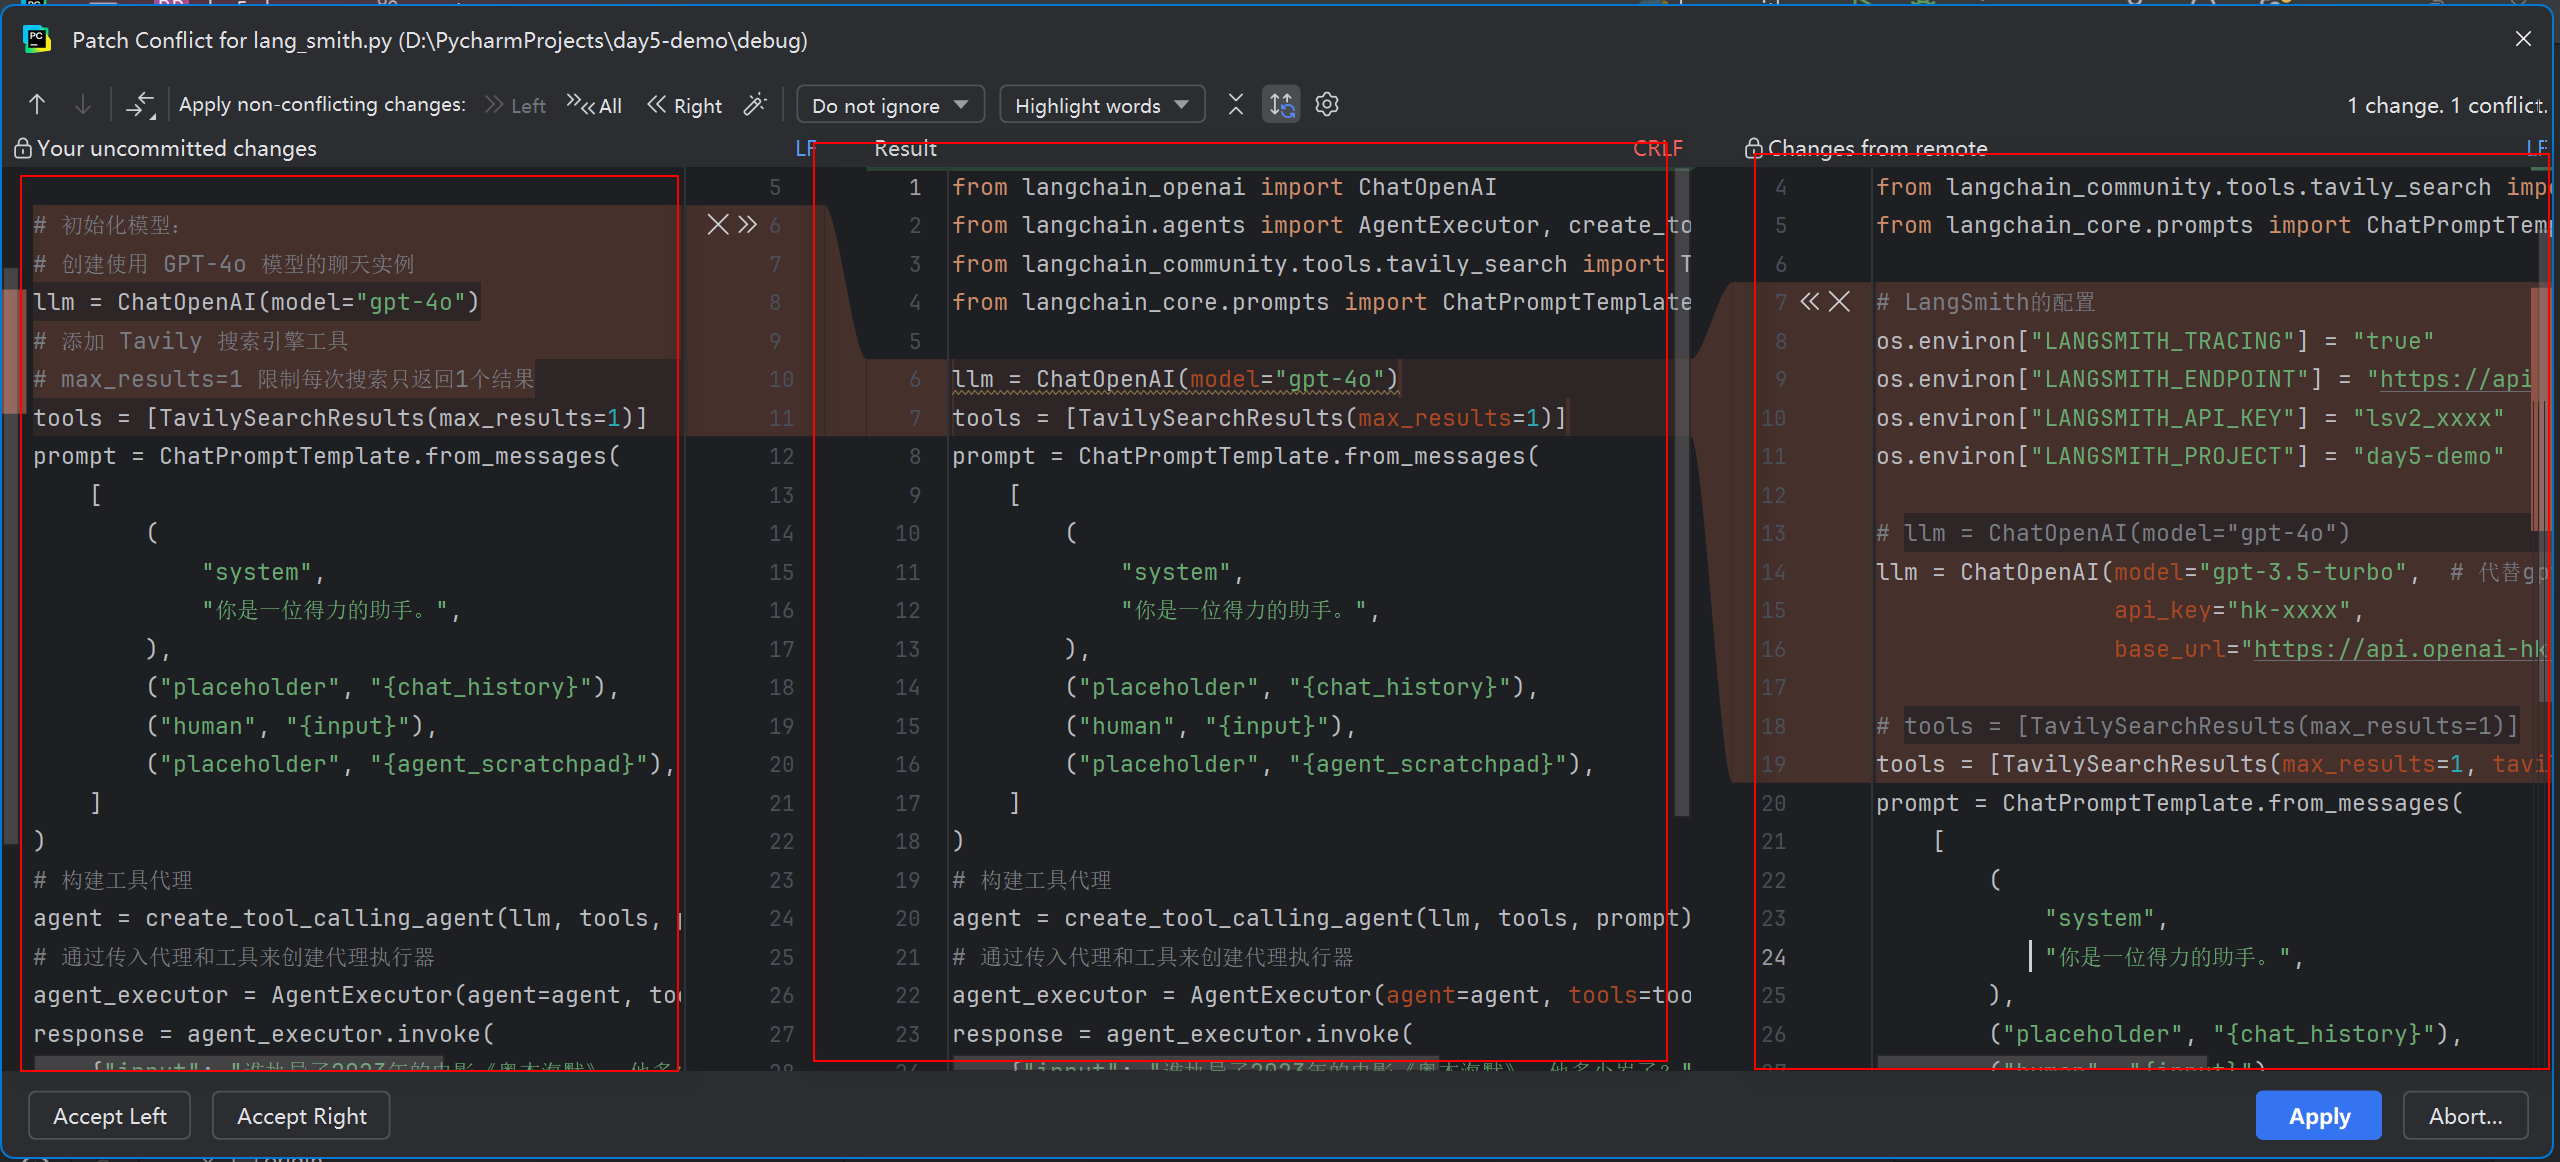Open diff settings gear icon
The width and height of the screenshot is (2560, 1162).
tap(1327, 104)
